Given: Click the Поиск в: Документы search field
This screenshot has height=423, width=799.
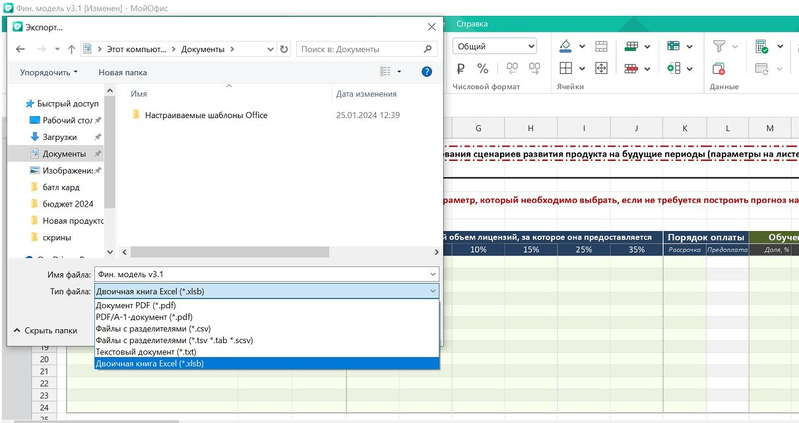Looking at the screenshot, I should 366,49.
